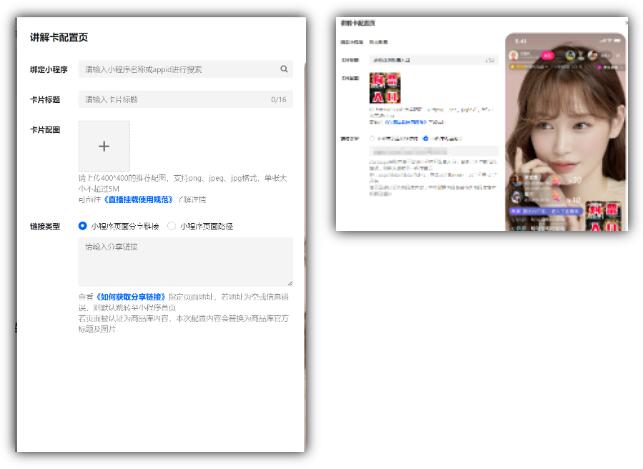
Task: Tap the pink follow button in phone preview
Action: [547, 55]
